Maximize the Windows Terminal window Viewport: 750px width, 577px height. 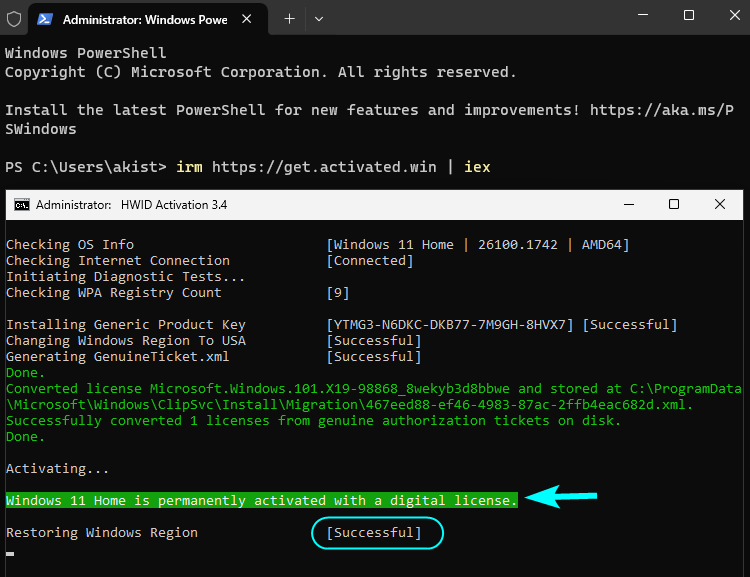[x=689, y=15]
